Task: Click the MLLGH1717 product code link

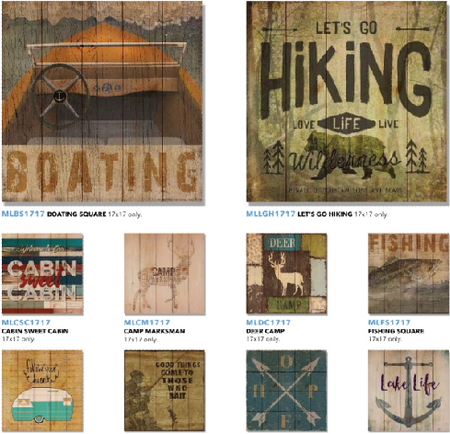Action: point(271,214)
